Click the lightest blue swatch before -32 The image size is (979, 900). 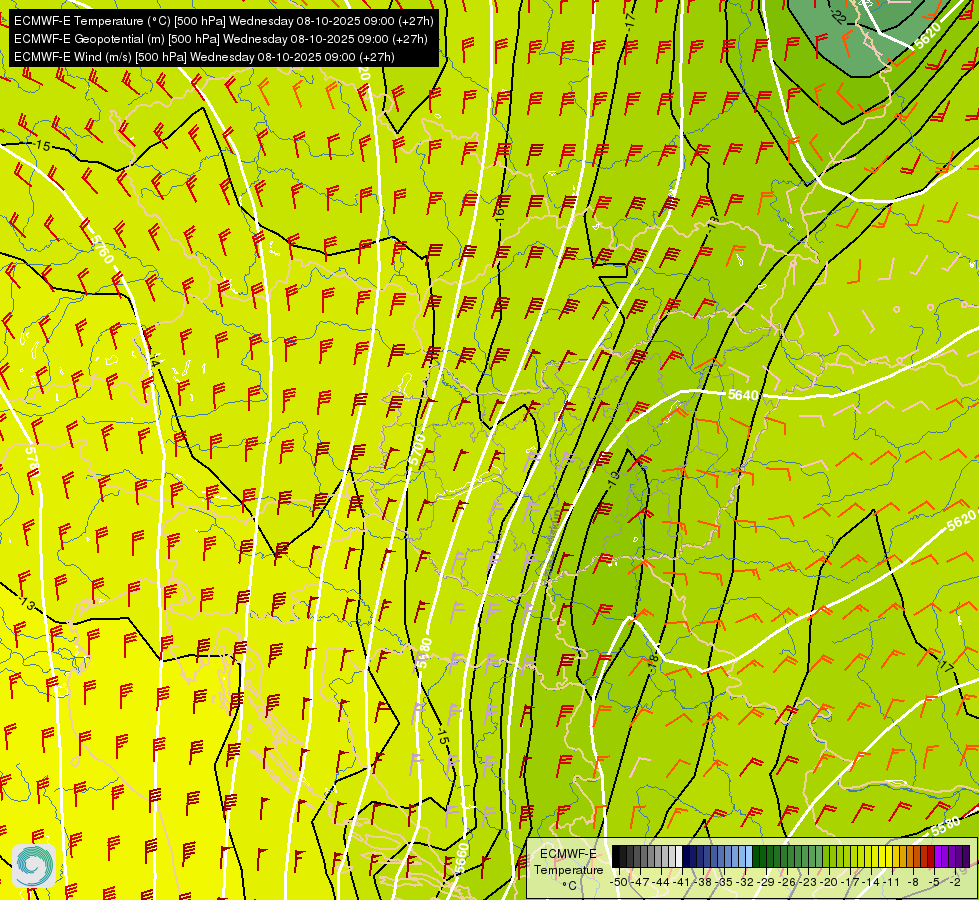pyautogui.click(x=749, y=856)
